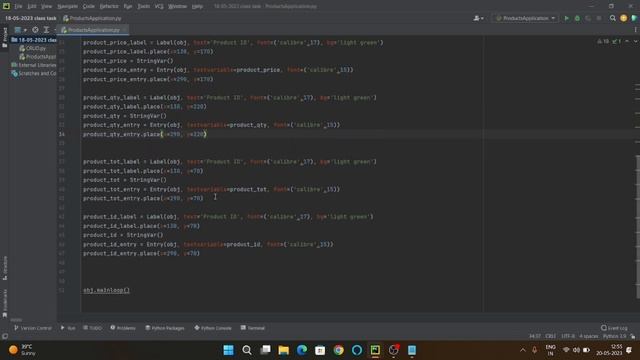This screenshot has width=640, height=360.
Task: Go to next highlighted error arrow
Action: click(x=635, y=42)
